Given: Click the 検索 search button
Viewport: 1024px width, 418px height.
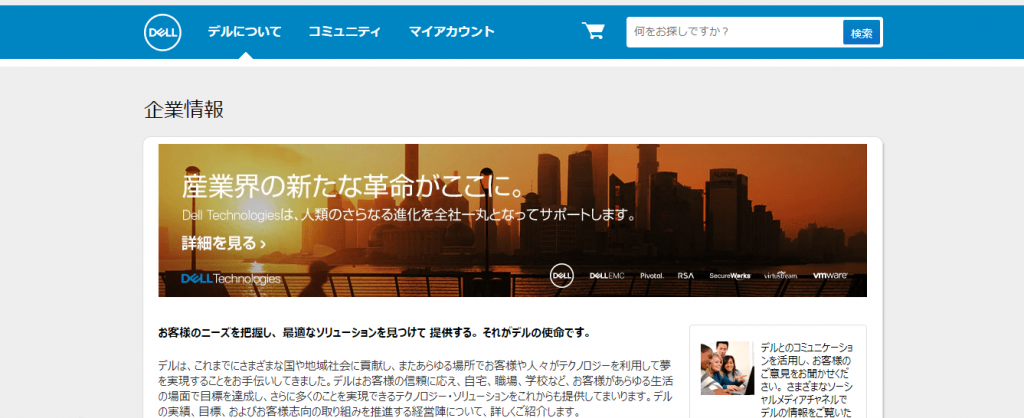Looking at the screenshot, I should 861,33.
